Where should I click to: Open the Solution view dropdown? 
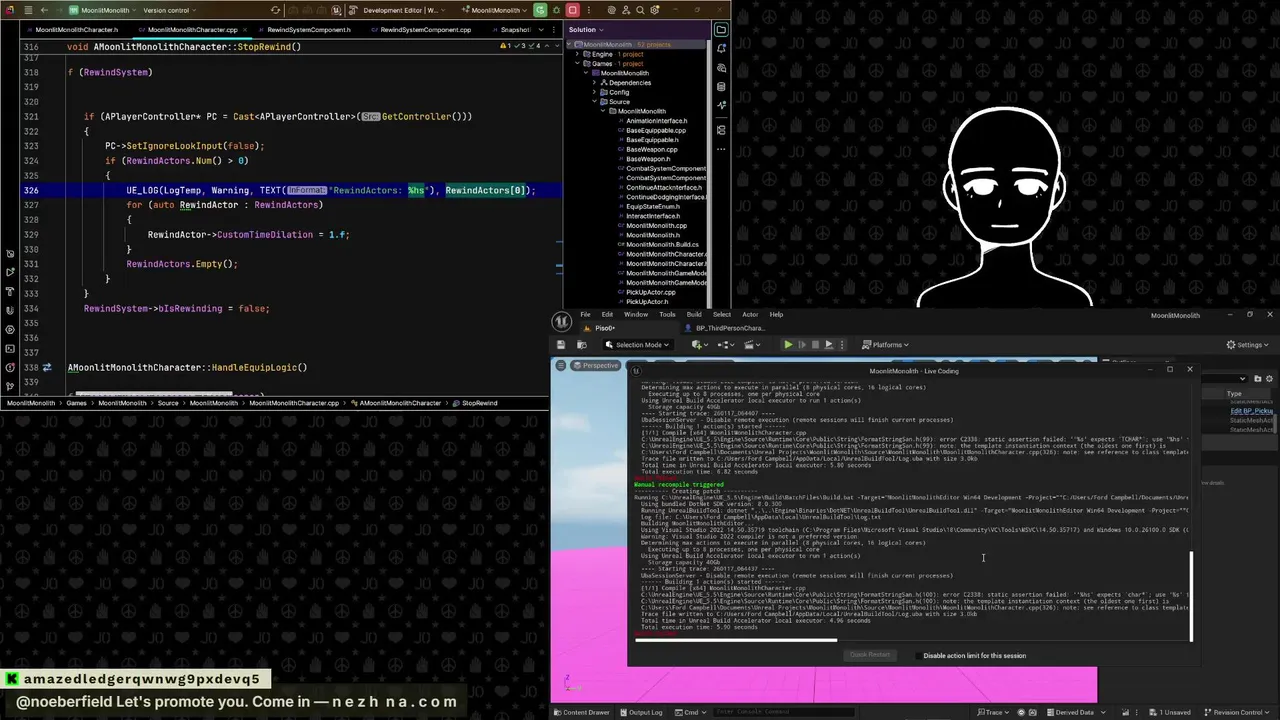tap(586, 29)
